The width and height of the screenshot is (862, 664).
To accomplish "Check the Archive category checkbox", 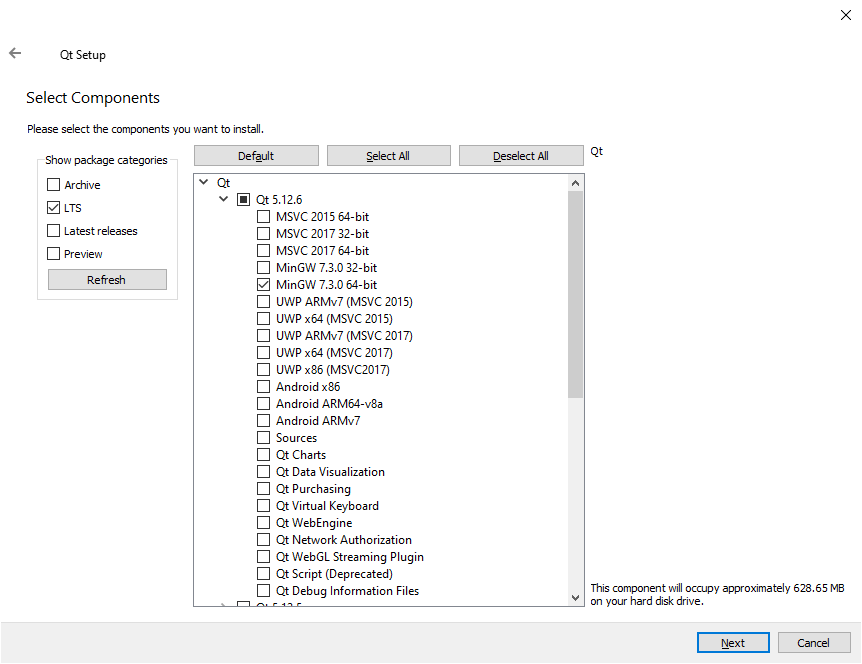I will click(53, 185).
